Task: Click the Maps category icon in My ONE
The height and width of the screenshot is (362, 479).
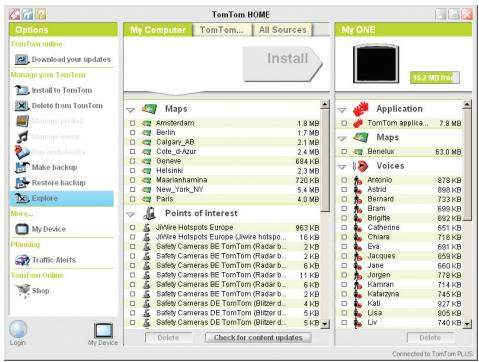Action: pyautogui.click(x=361, y=137)
